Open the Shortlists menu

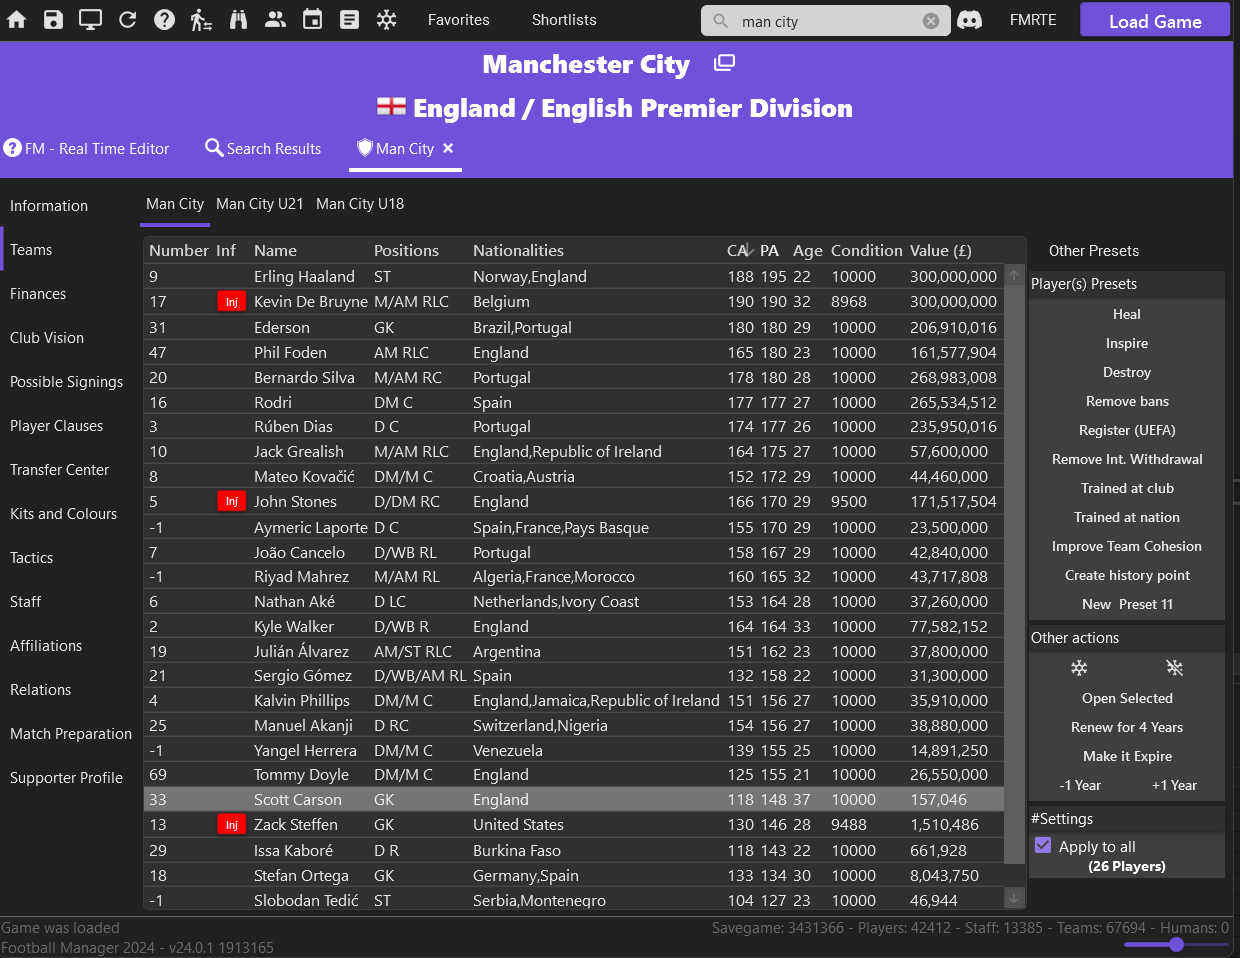click(x=564, y=20)
